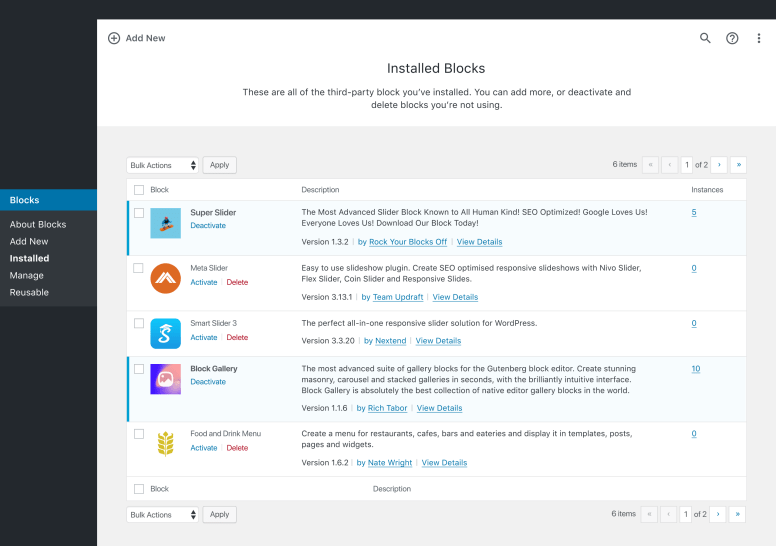Viewport: 776px width, 546px height.
Task: Go to next page in bottom pagination
Action: click(x=718, y=514)
